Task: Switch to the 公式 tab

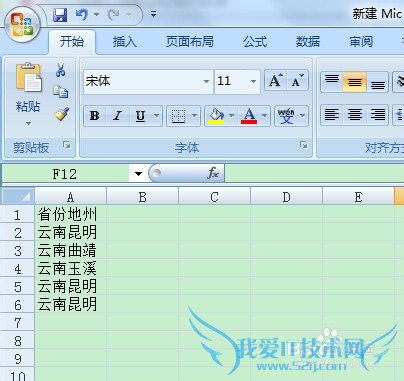Action: [255, 42]
